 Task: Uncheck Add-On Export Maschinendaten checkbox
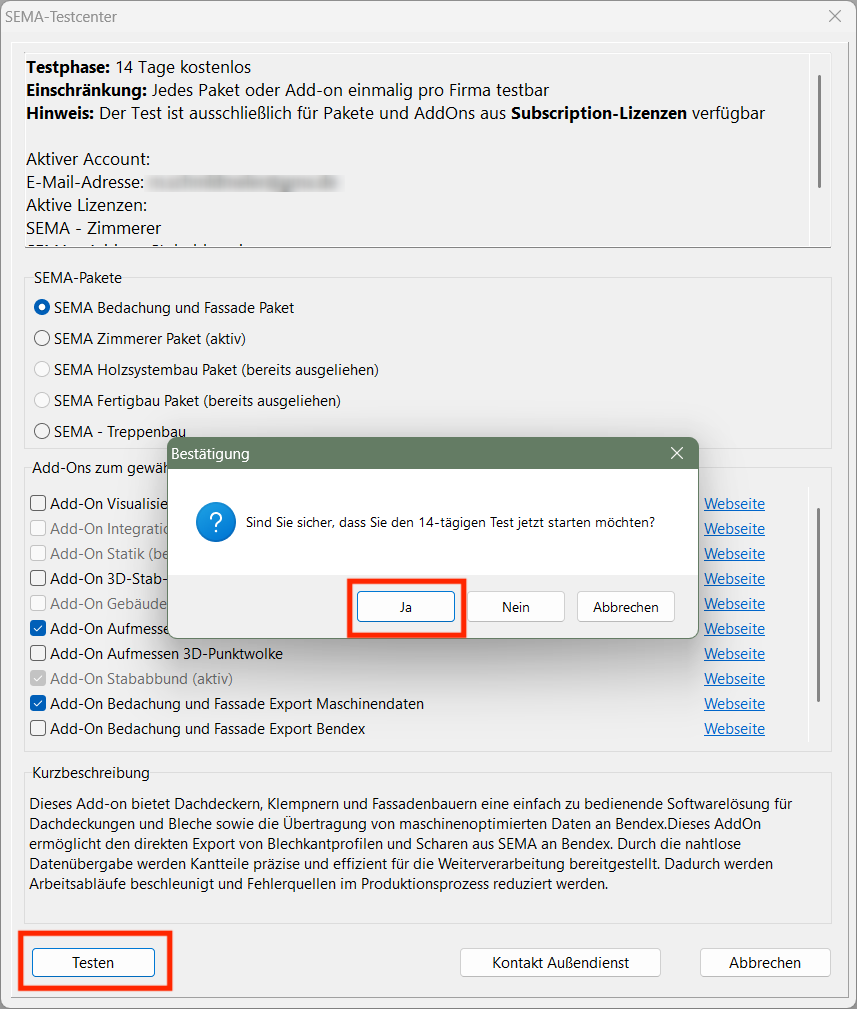click(38, 704)
